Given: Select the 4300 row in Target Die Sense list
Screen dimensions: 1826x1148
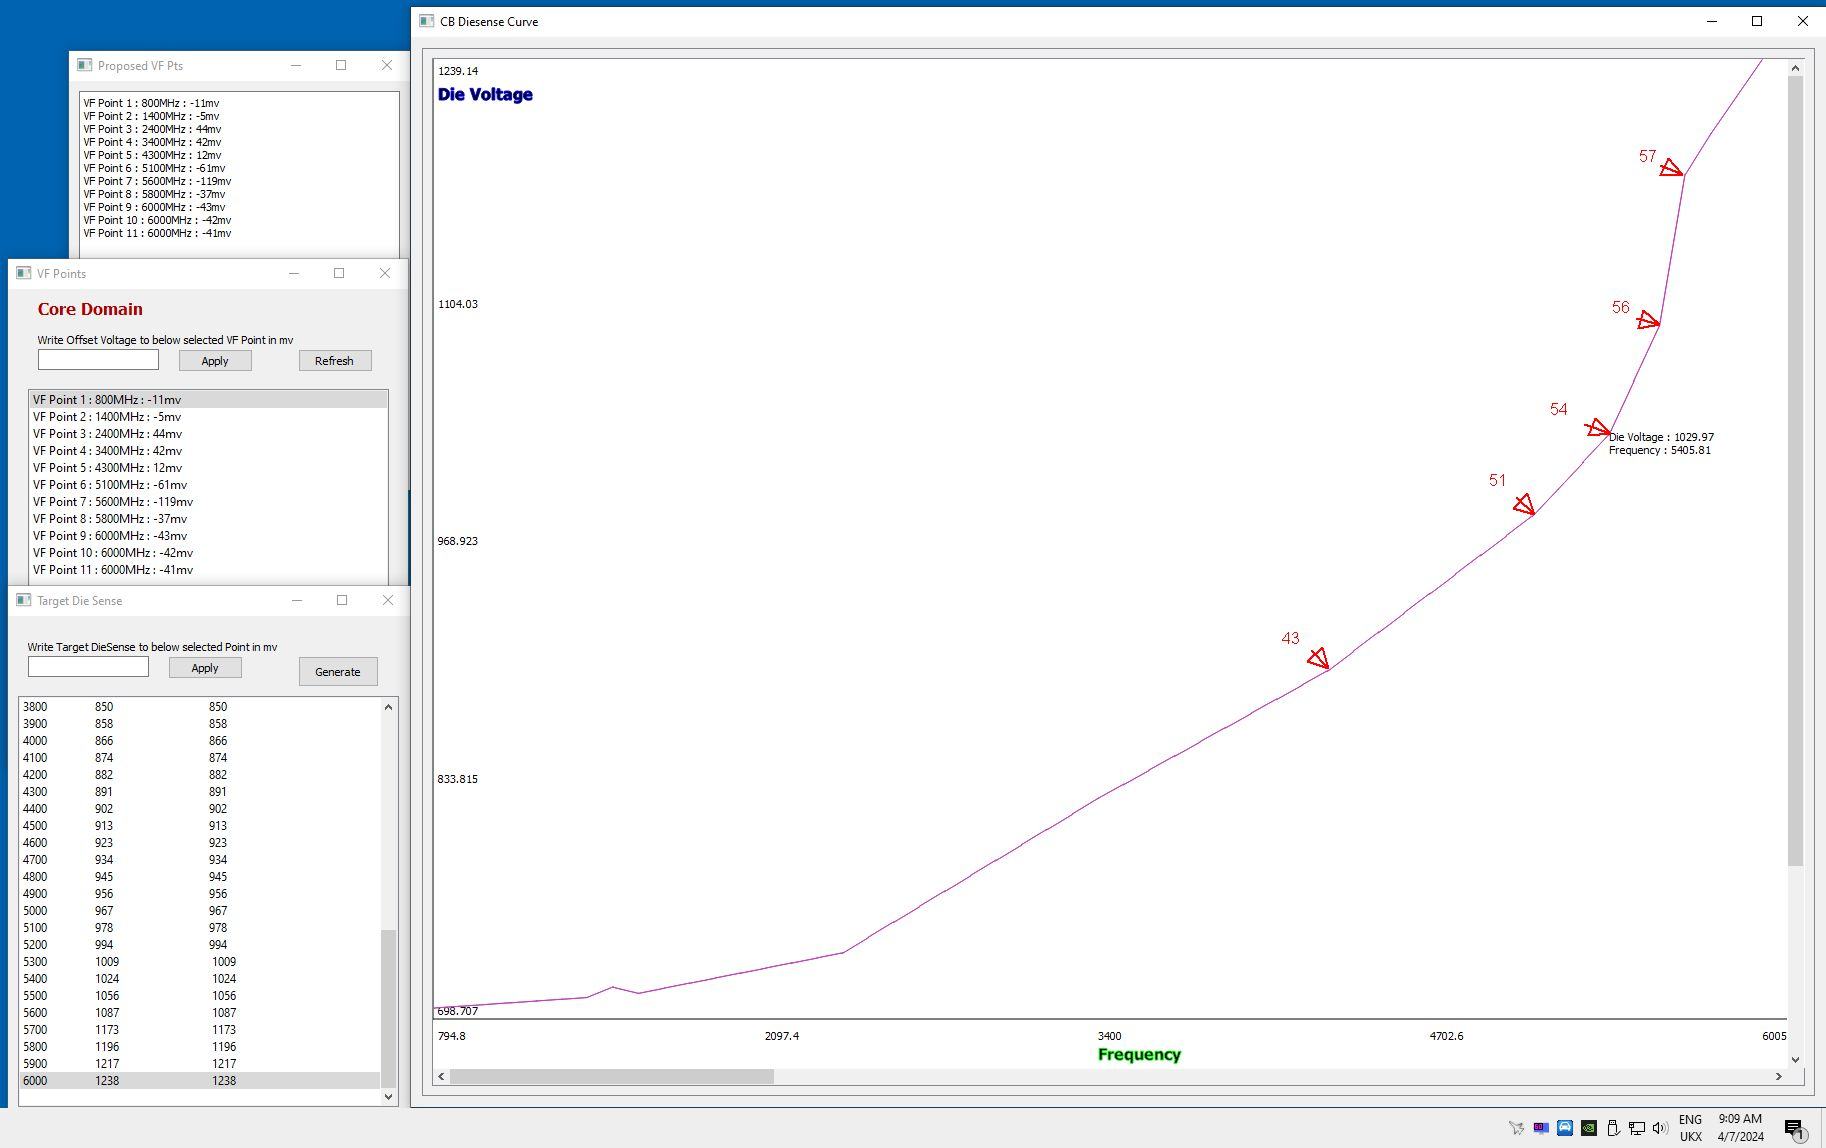Looking at the screenshot, I should (200, 792).
